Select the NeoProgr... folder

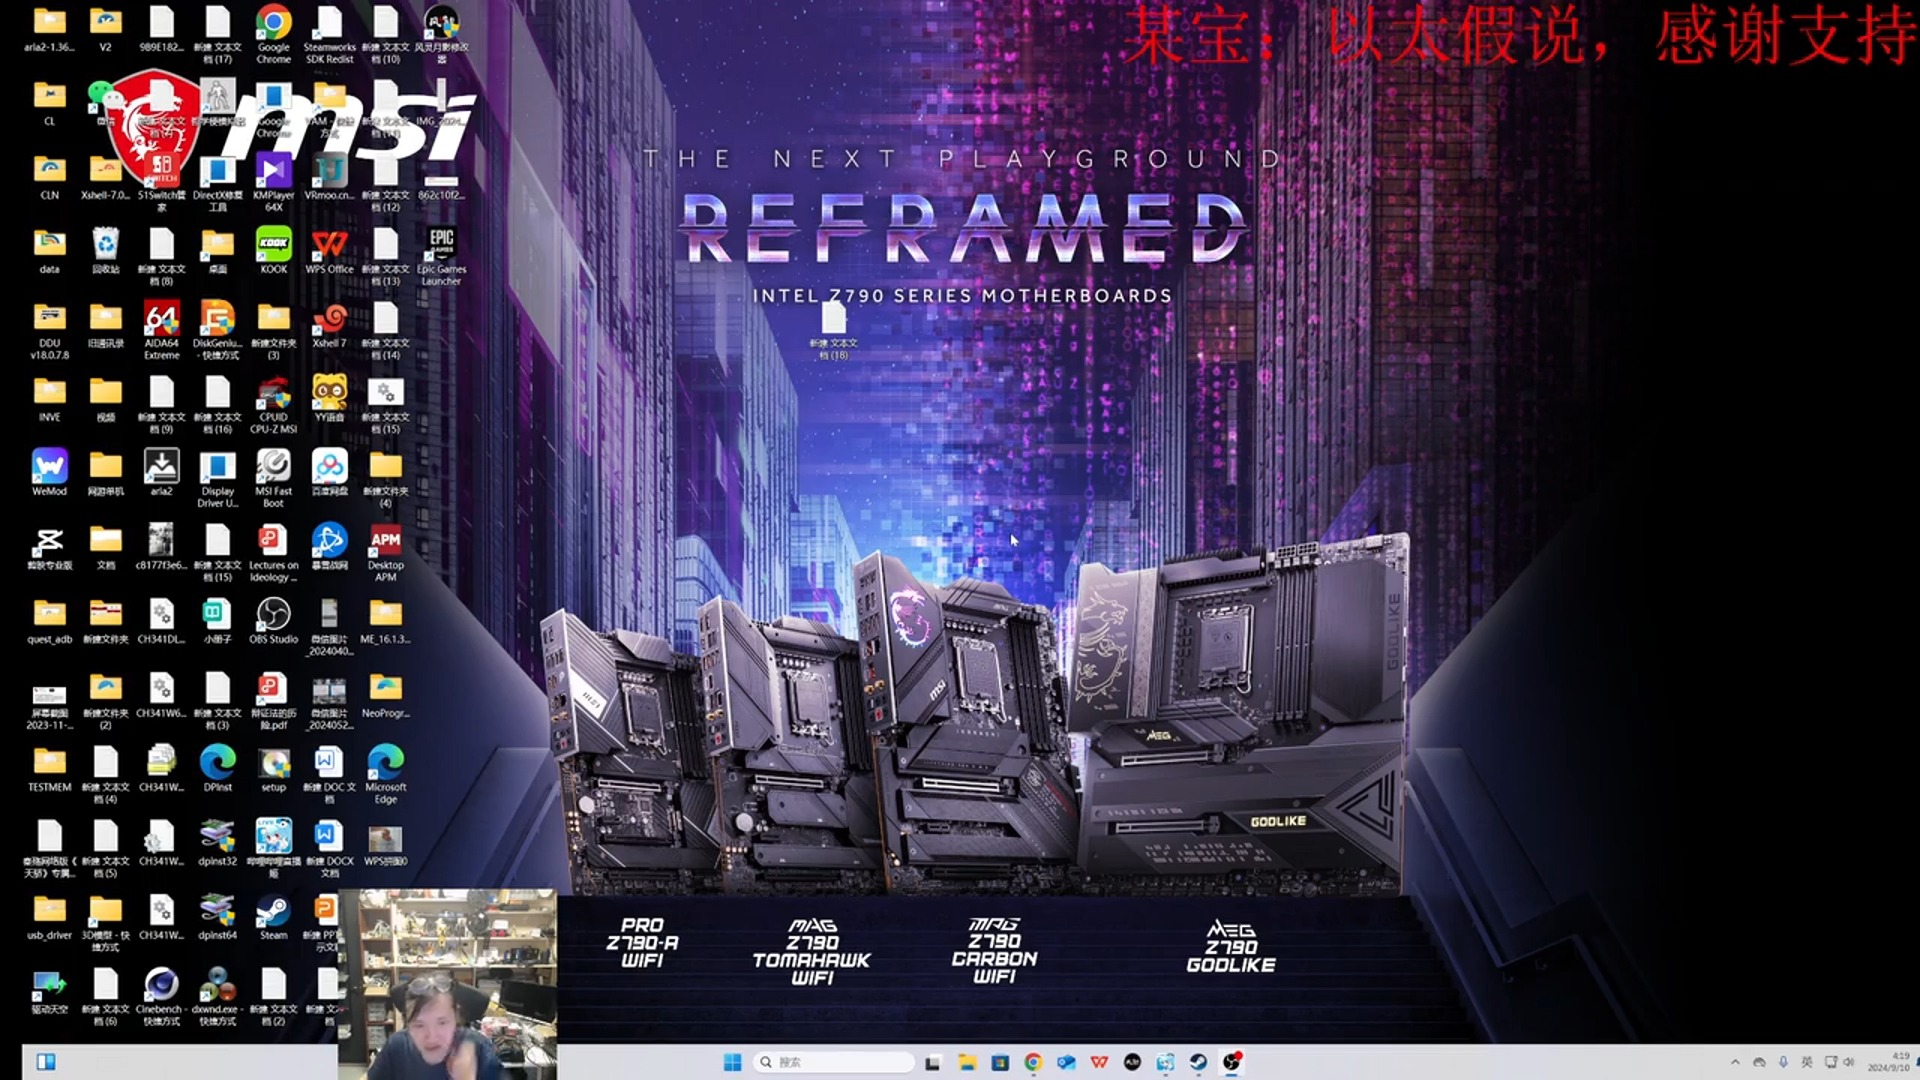pos(385,694)
